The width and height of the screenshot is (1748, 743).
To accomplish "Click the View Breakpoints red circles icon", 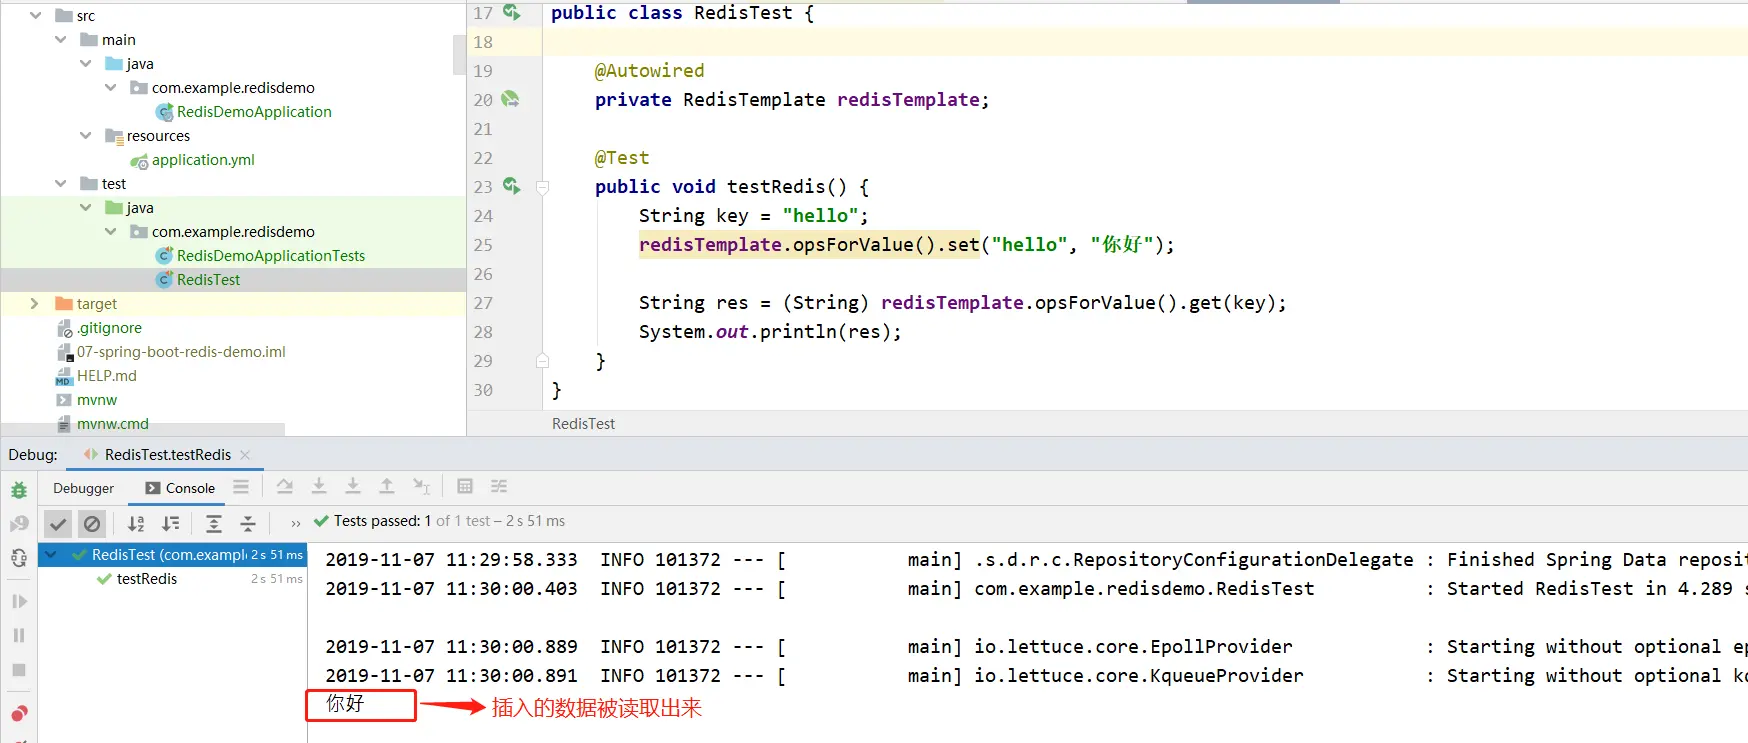I will click(x=19, y=713).
